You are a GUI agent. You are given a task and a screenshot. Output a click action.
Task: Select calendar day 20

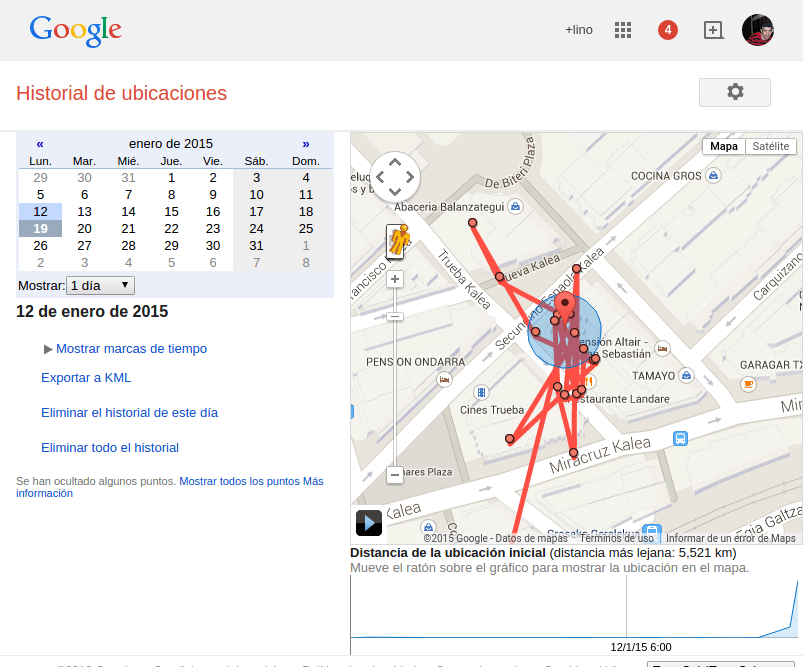85,229
